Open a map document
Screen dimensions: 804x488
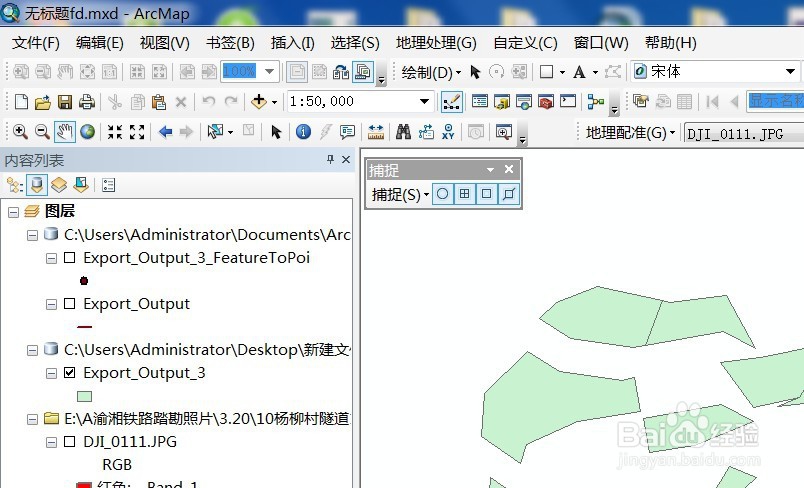[43, 102]
